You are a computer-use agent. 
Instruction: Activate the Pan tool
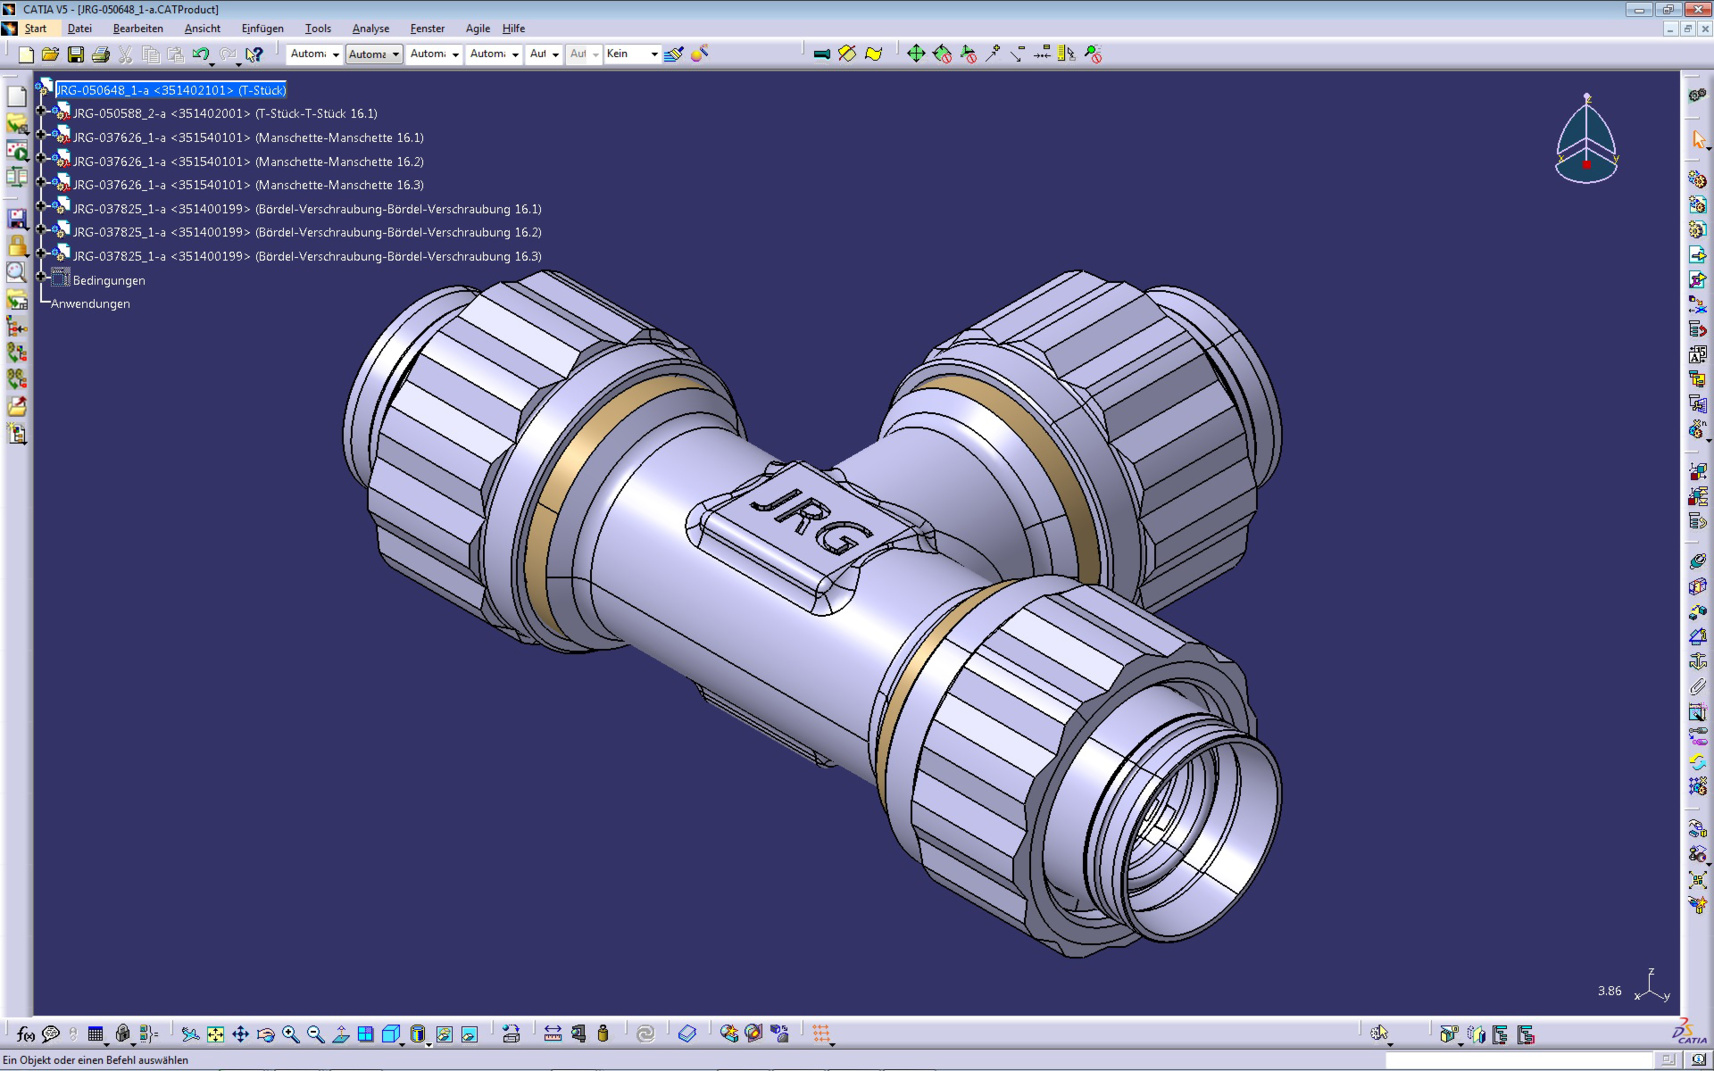click(240, 1033)
